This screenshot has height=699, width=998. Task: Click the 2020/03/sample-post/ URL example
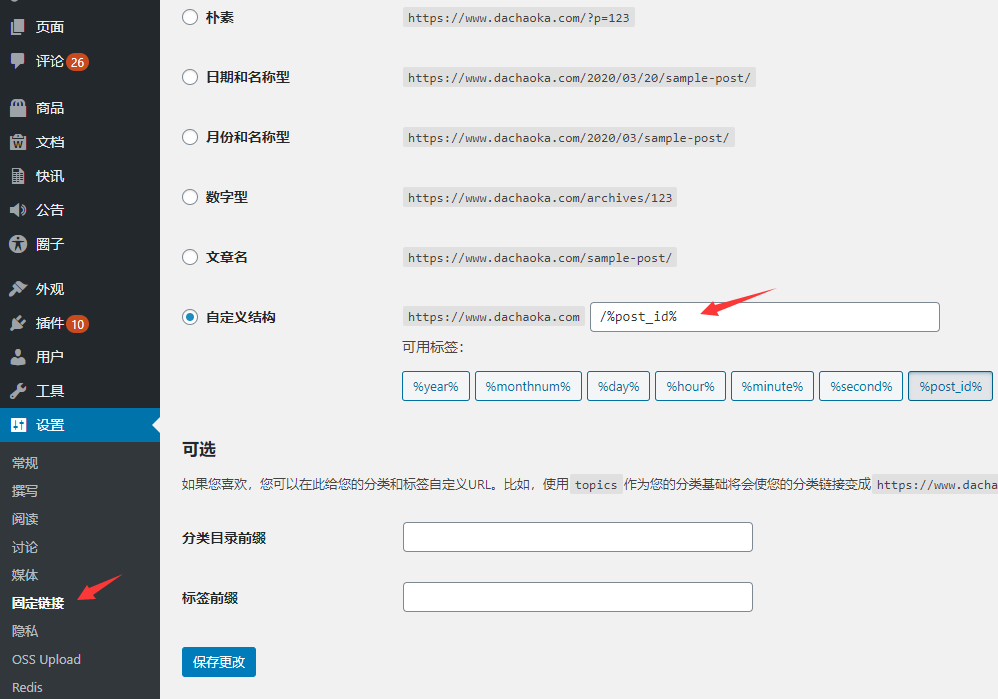[x=568, y=138]
